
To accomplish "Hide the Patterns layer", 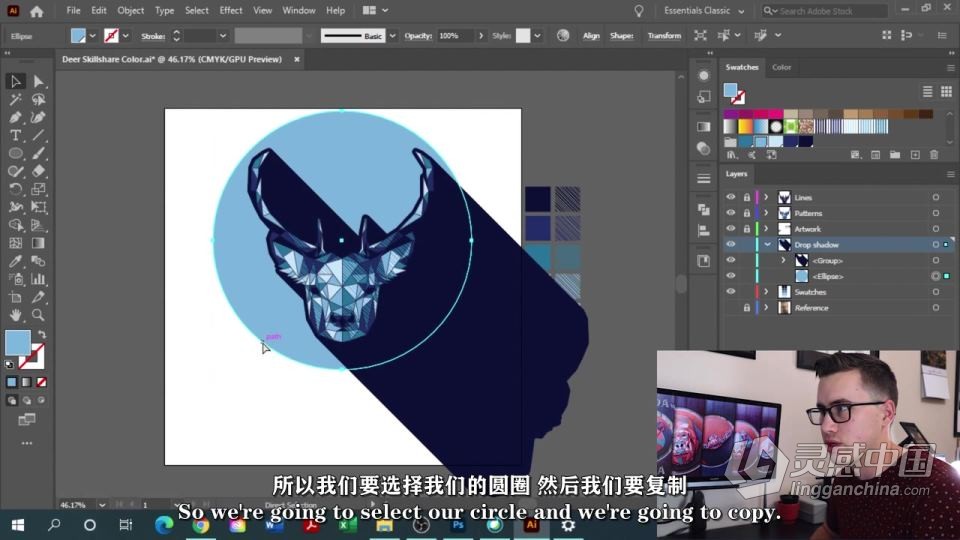I will click(730, 213).
